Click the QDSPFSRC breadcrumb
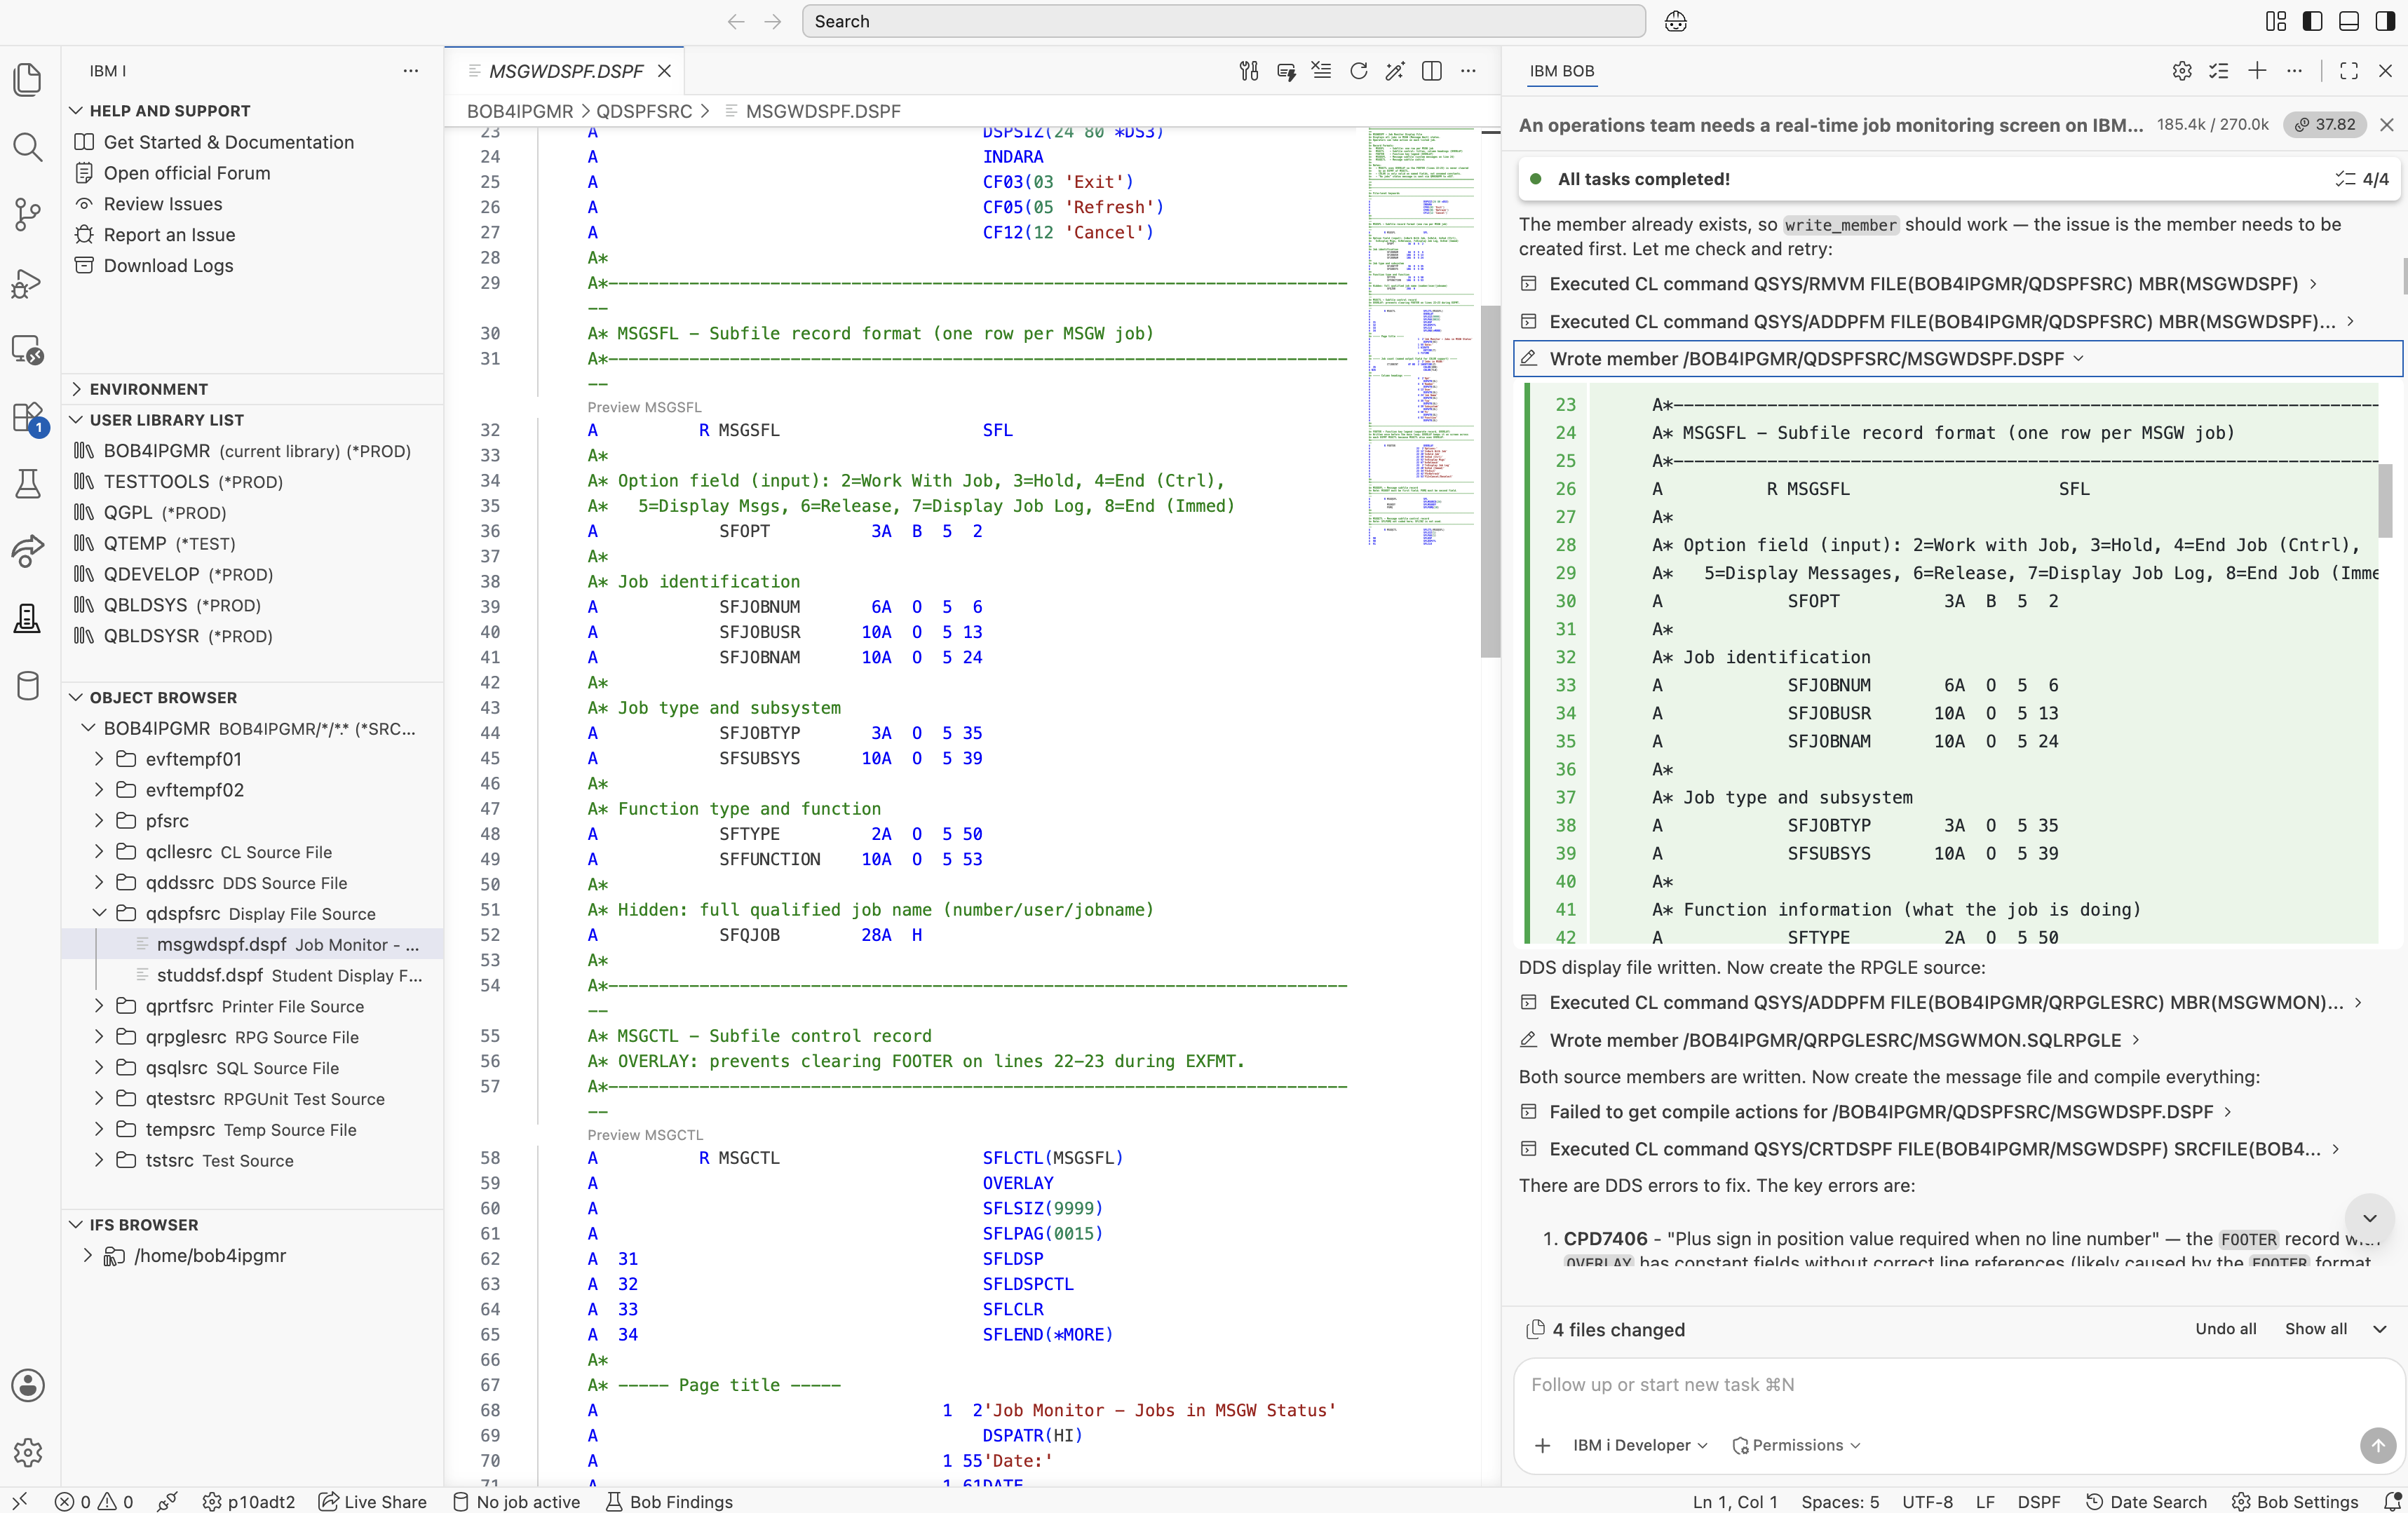Viewport: 2408px width, 1513px height. coord(644,111)
